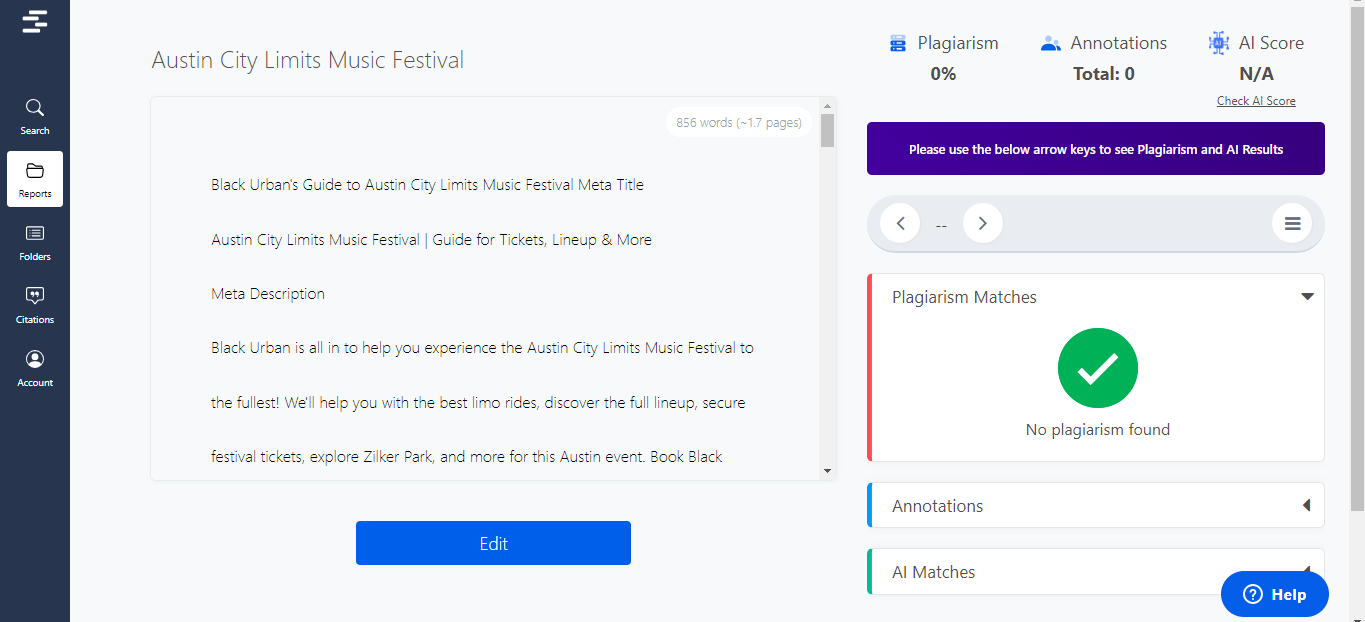The width and height of the screenshot is (1365, 622).
Task: Click the document text scrollbar up arrow
Action: click(x=827, y=105)
